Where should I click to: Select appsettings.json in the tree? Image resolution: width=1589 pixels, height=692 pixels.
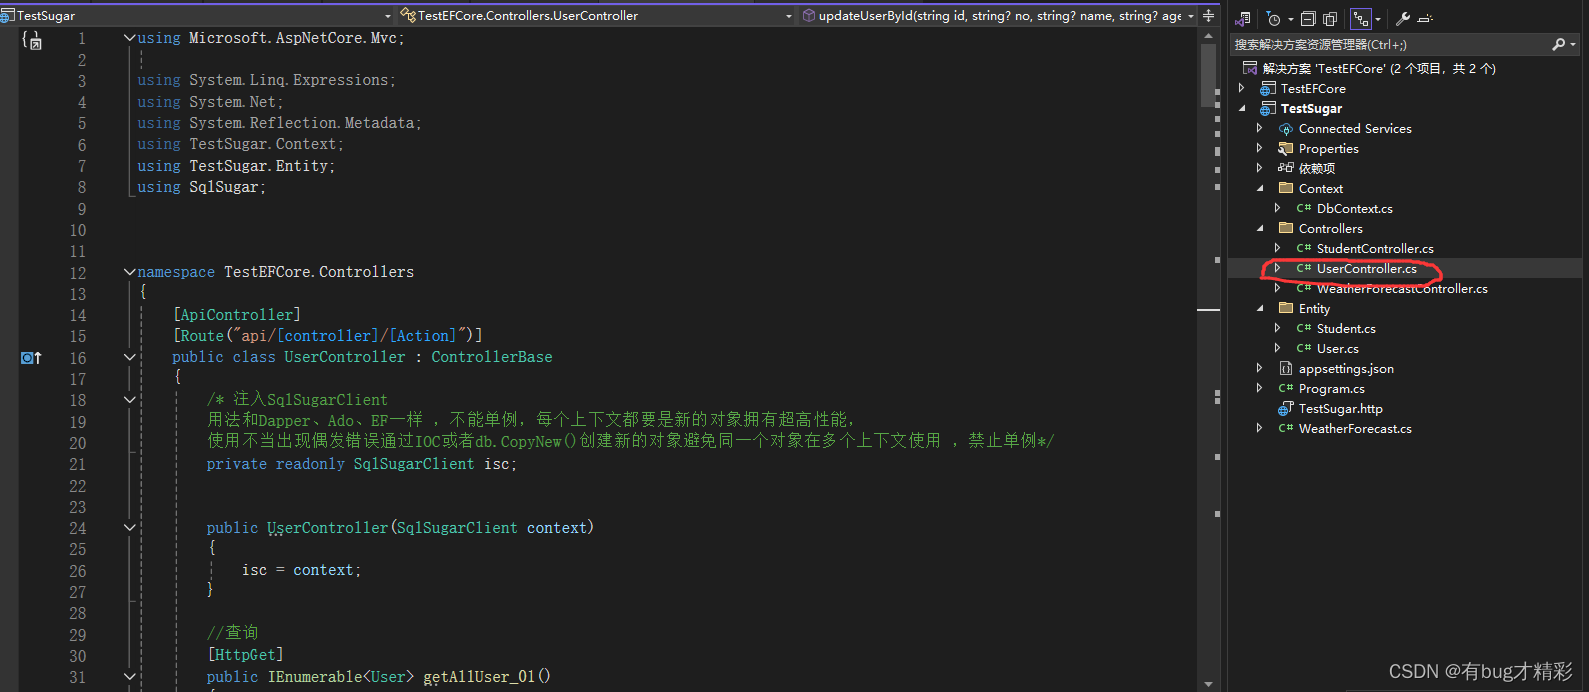point(1346,368)
